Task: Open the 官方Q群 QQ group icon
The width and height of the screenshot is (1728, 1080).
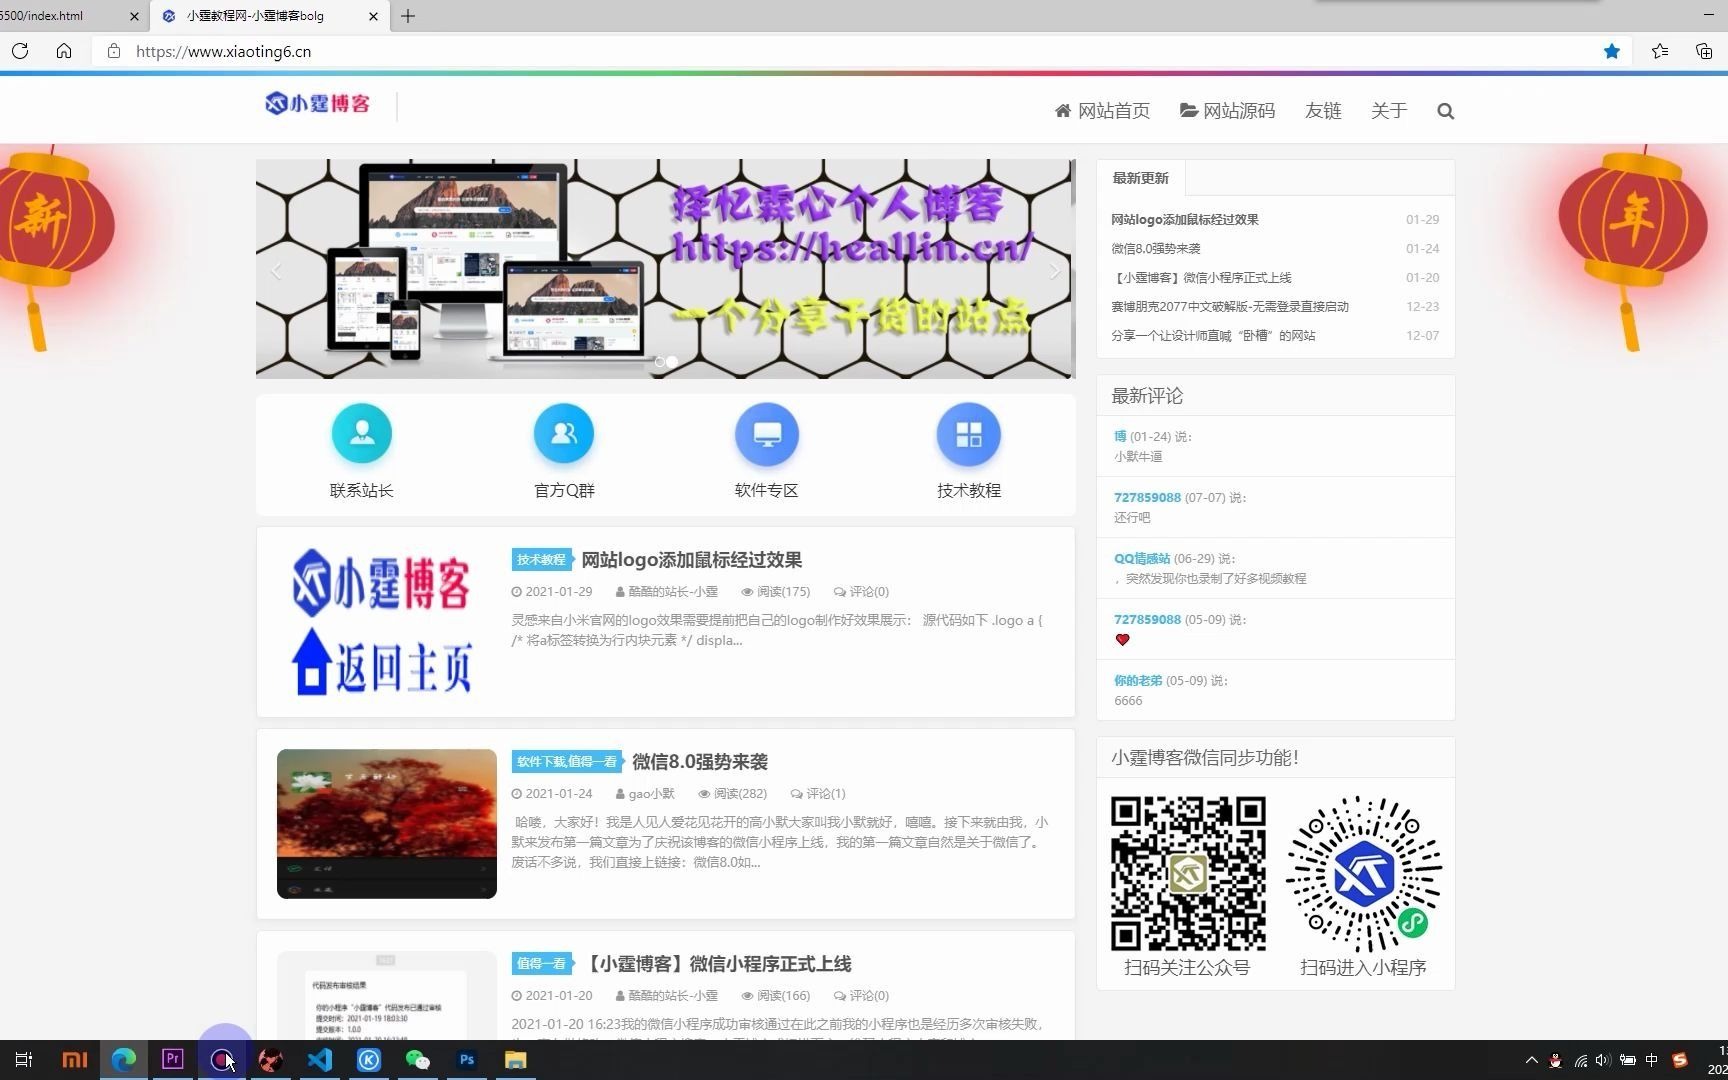Action: (x=563, y=433)
